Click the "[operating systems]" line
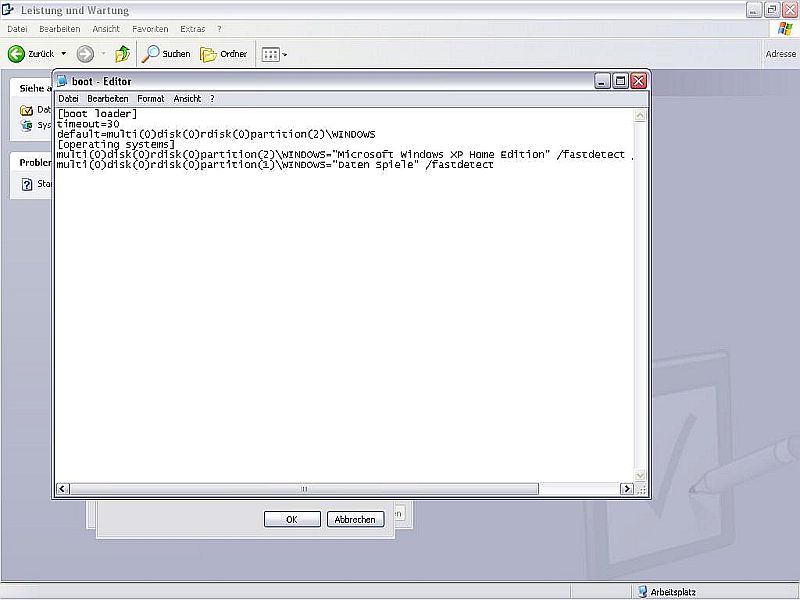The height and width of the screenshot is (600, 800). (x=116, y=144)
